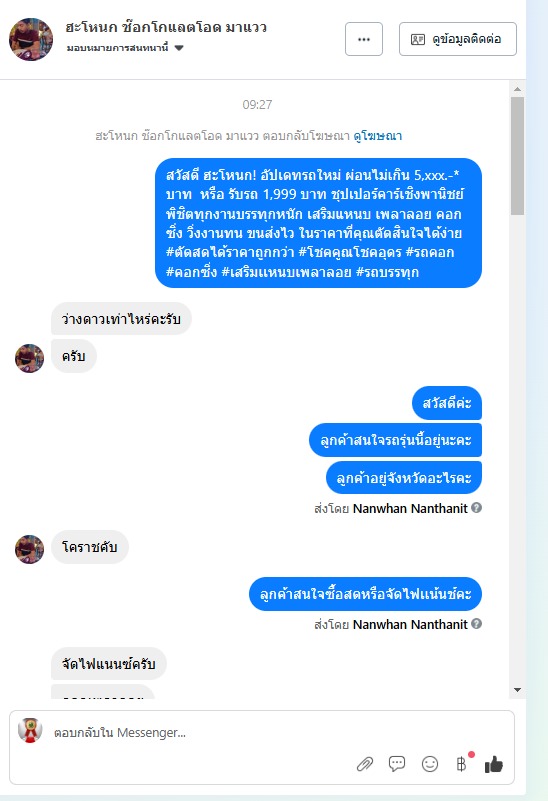Send a thumbs-up like

pos(494,764)
